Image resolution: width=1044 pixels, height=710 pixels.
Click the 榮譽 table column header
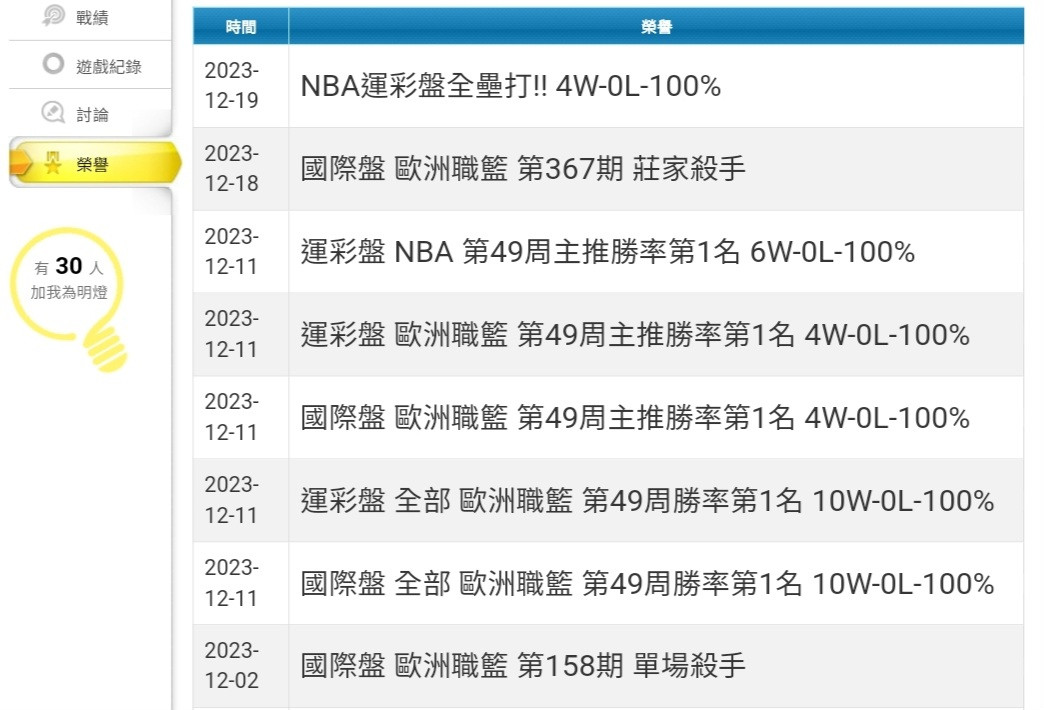click(x=656, y=27)
